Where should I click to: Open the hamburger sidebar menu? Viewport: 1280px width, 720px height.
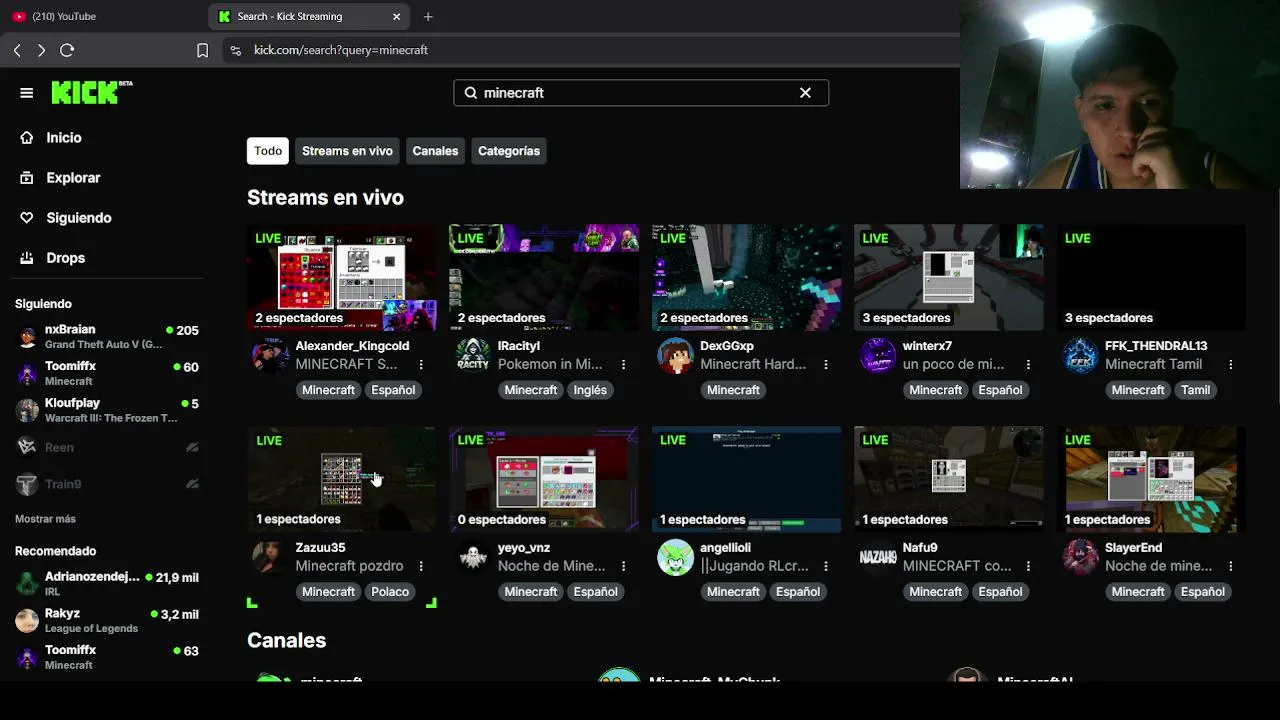point(27,93)
